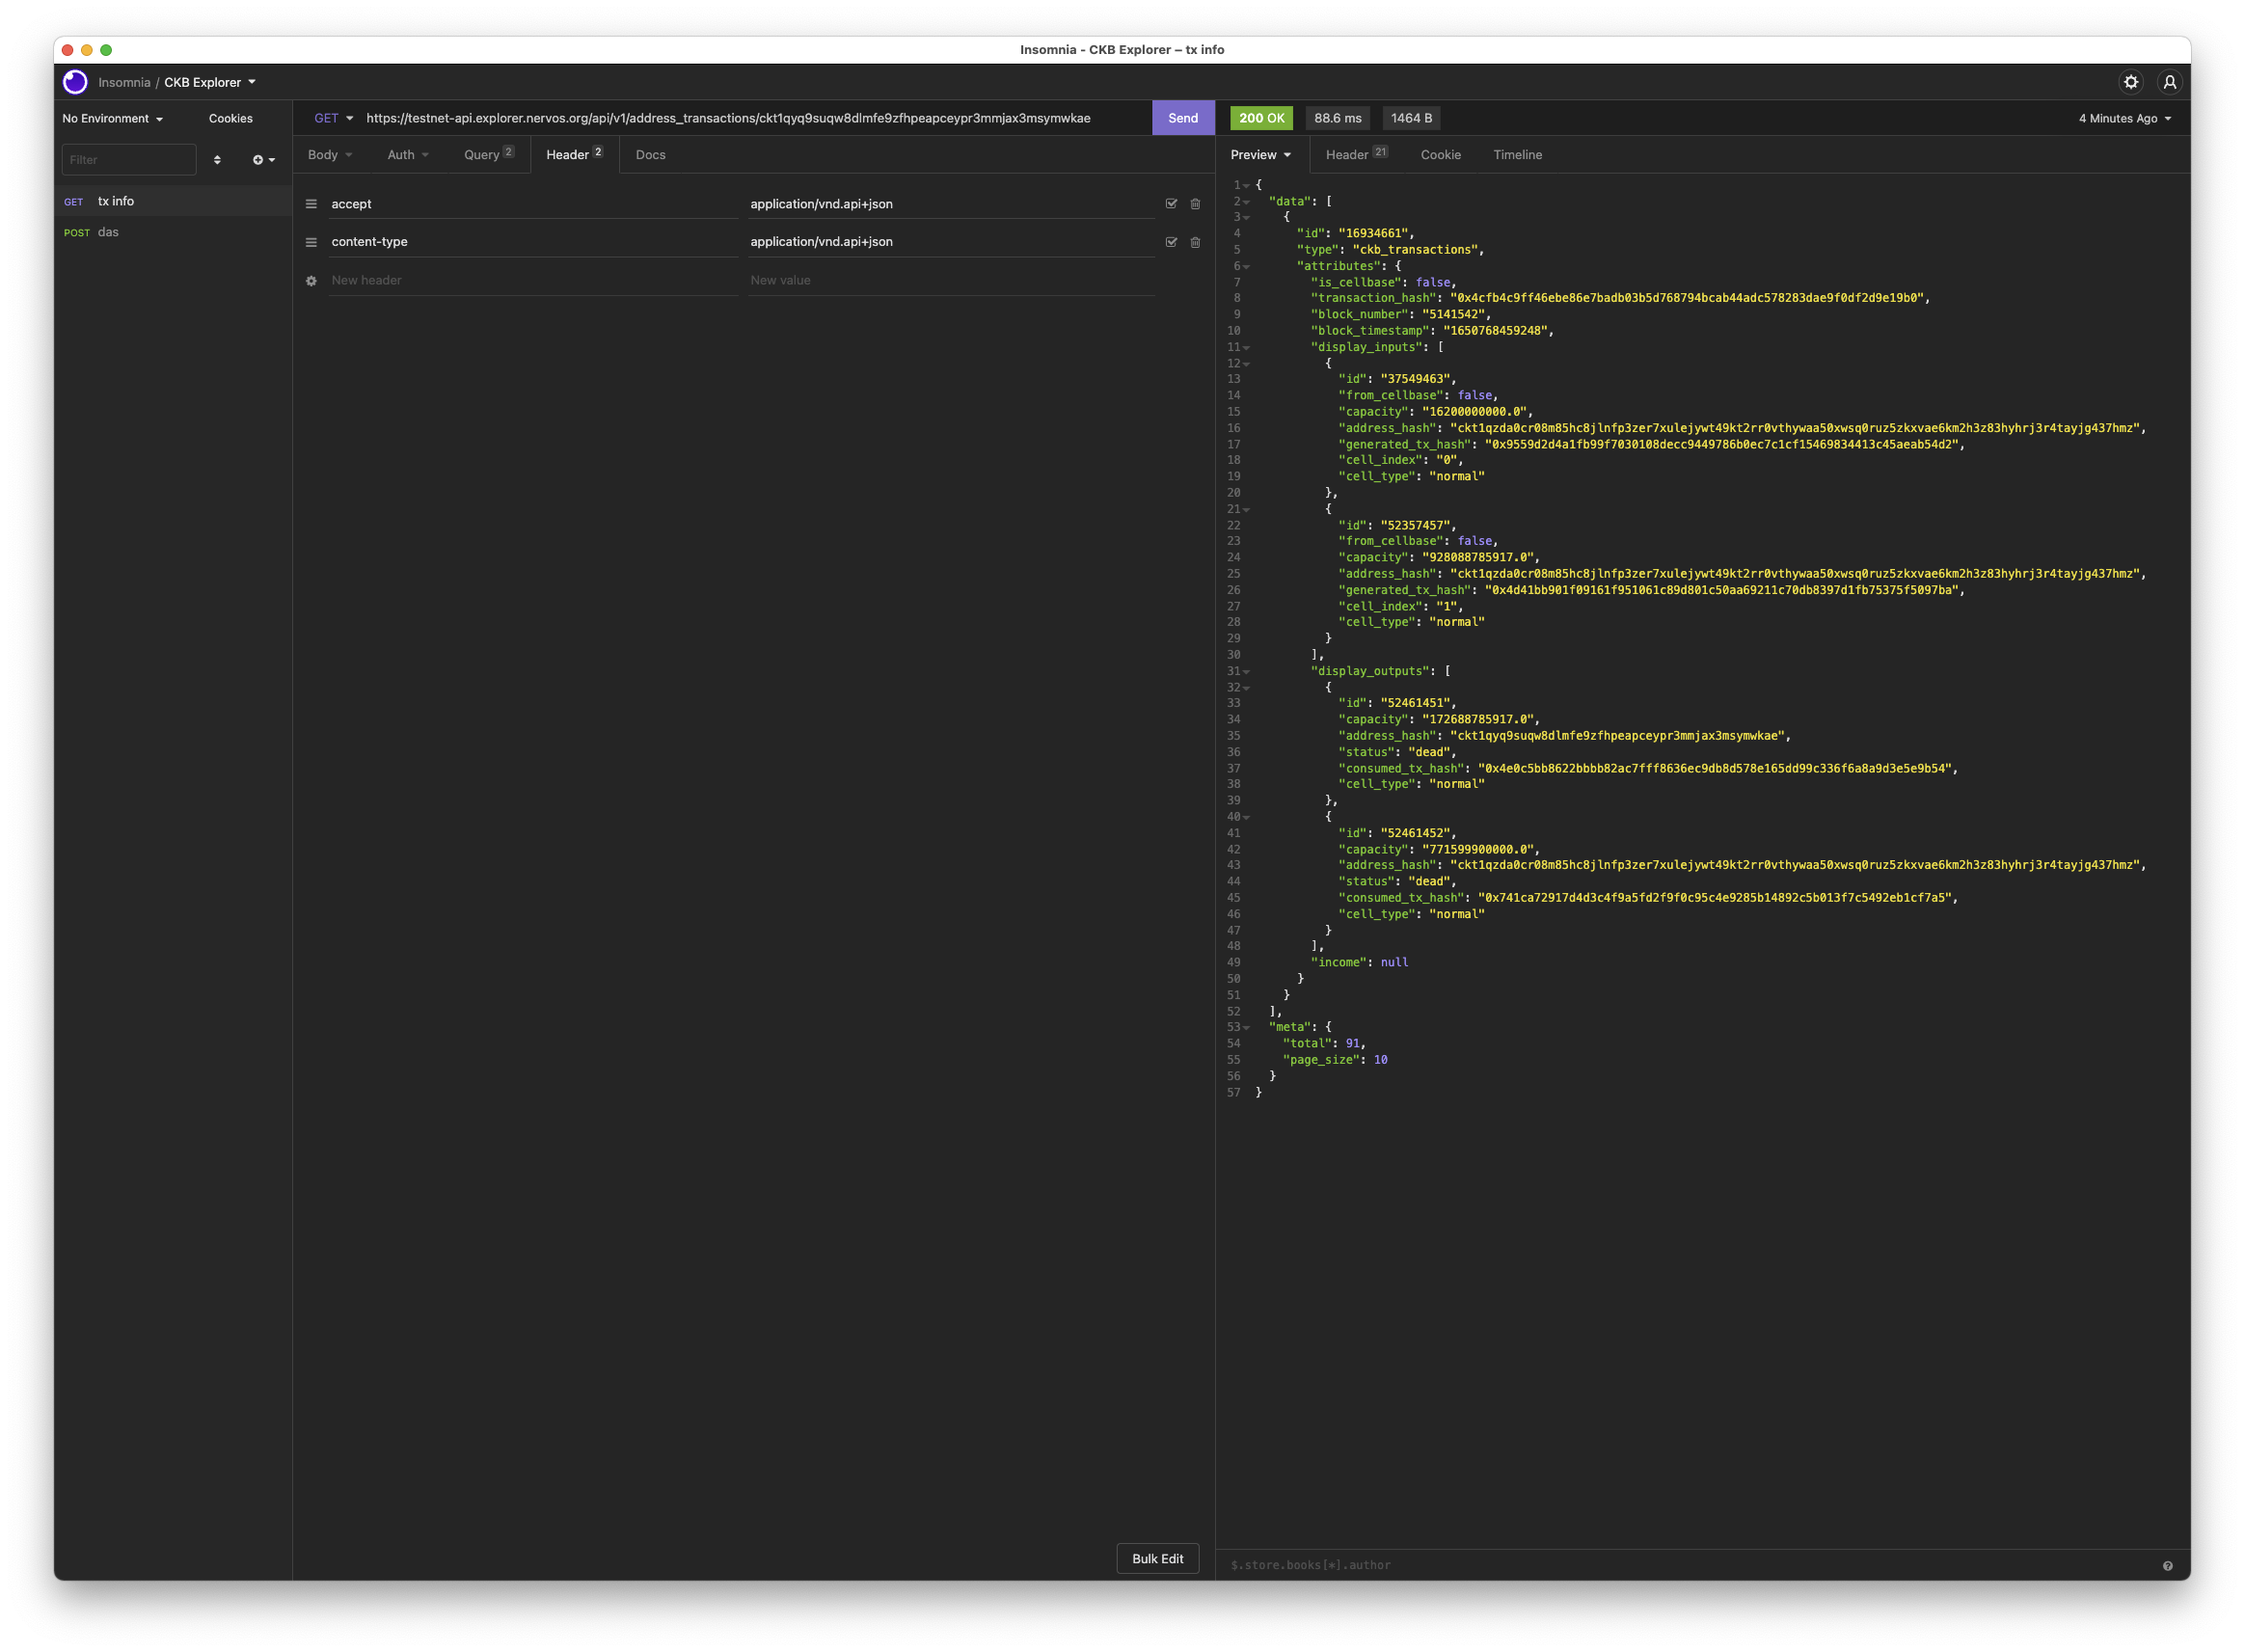Switch to response Timeline tab

point(1517,155)
